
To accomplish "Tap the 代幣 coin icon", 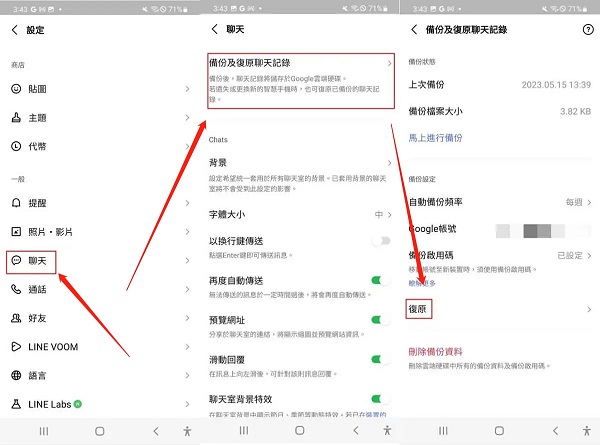I will click(16, 146).
